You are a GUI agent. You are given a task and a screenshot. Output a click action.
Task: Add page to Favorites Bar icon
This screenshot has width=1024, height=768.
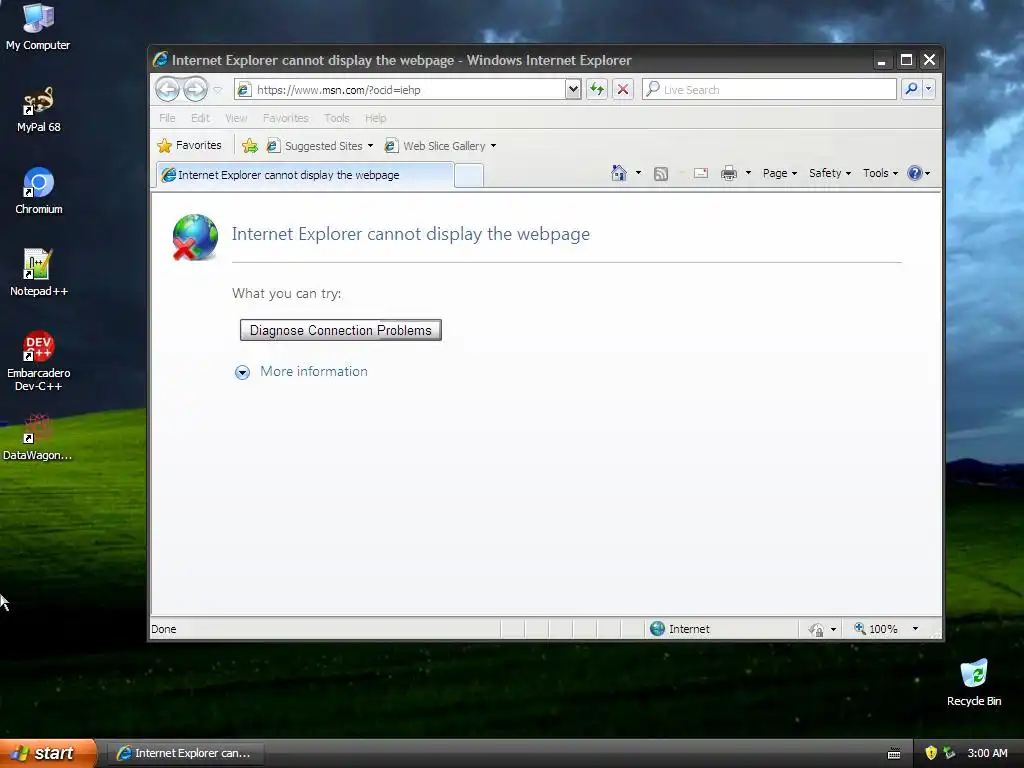click(249, 146)
